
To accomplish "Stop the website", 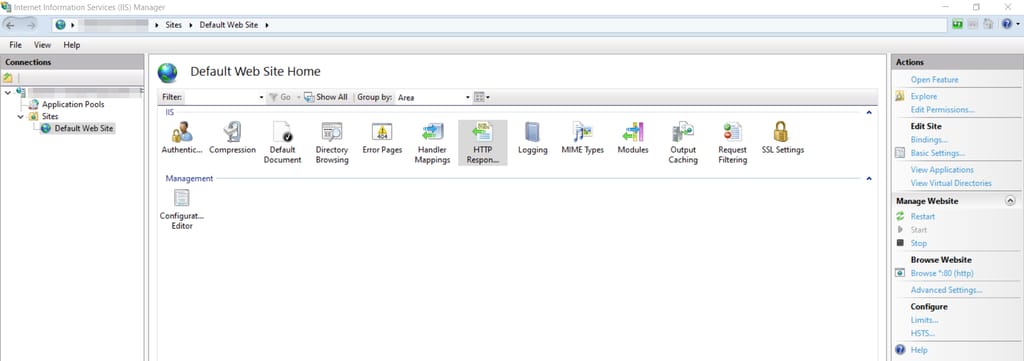I will [918, 243].
